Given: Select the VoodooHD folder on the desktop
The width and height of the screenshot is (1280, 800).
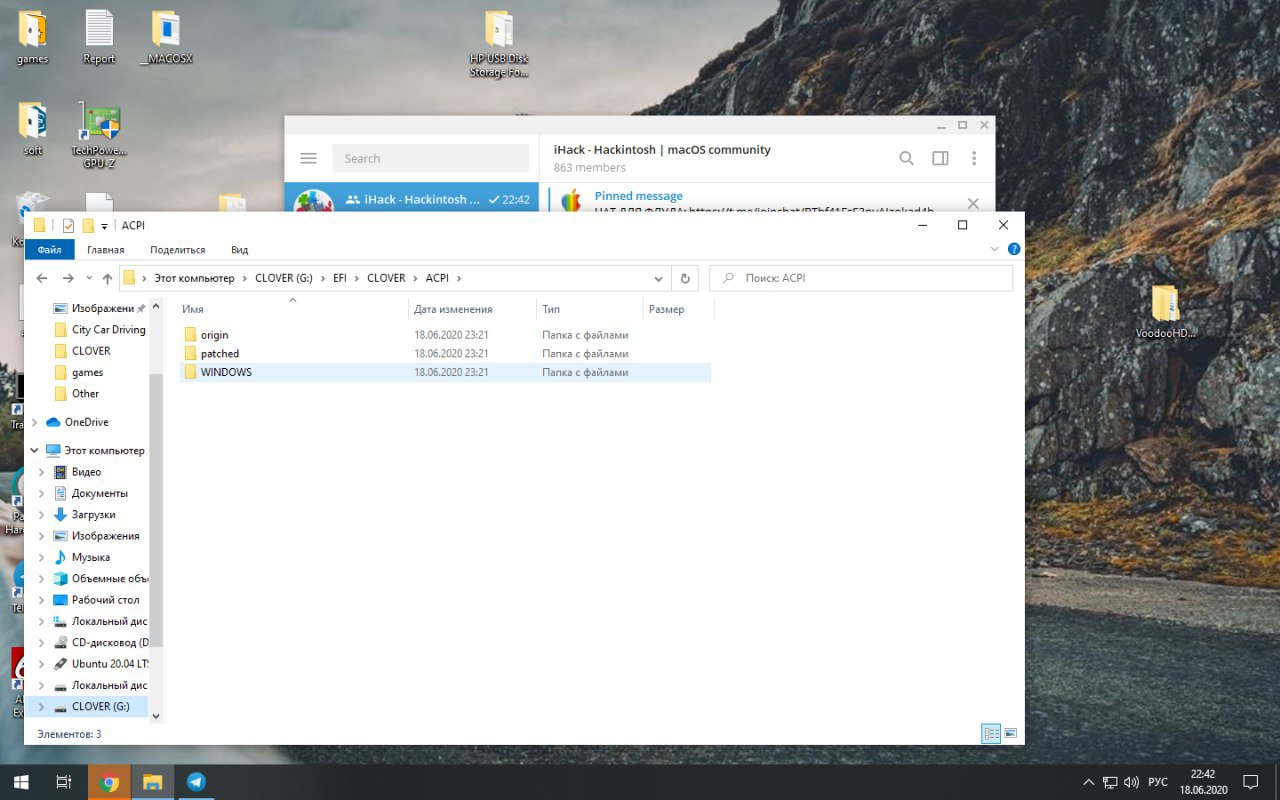Looking at the screenshot, I should 1165,313.
